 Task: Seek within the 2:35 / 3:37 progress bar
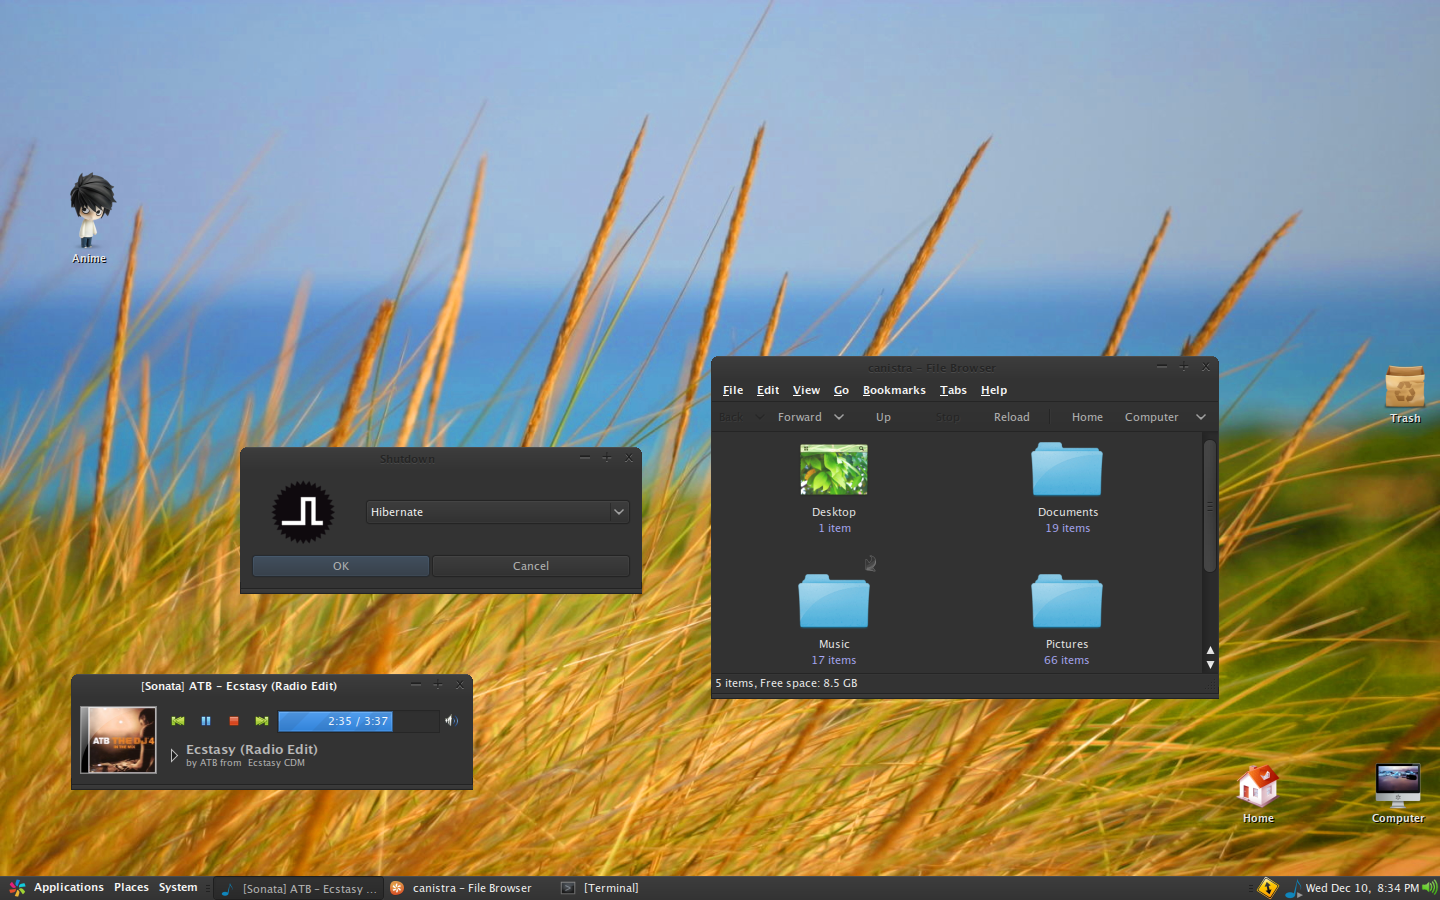(x=358, y=721)
